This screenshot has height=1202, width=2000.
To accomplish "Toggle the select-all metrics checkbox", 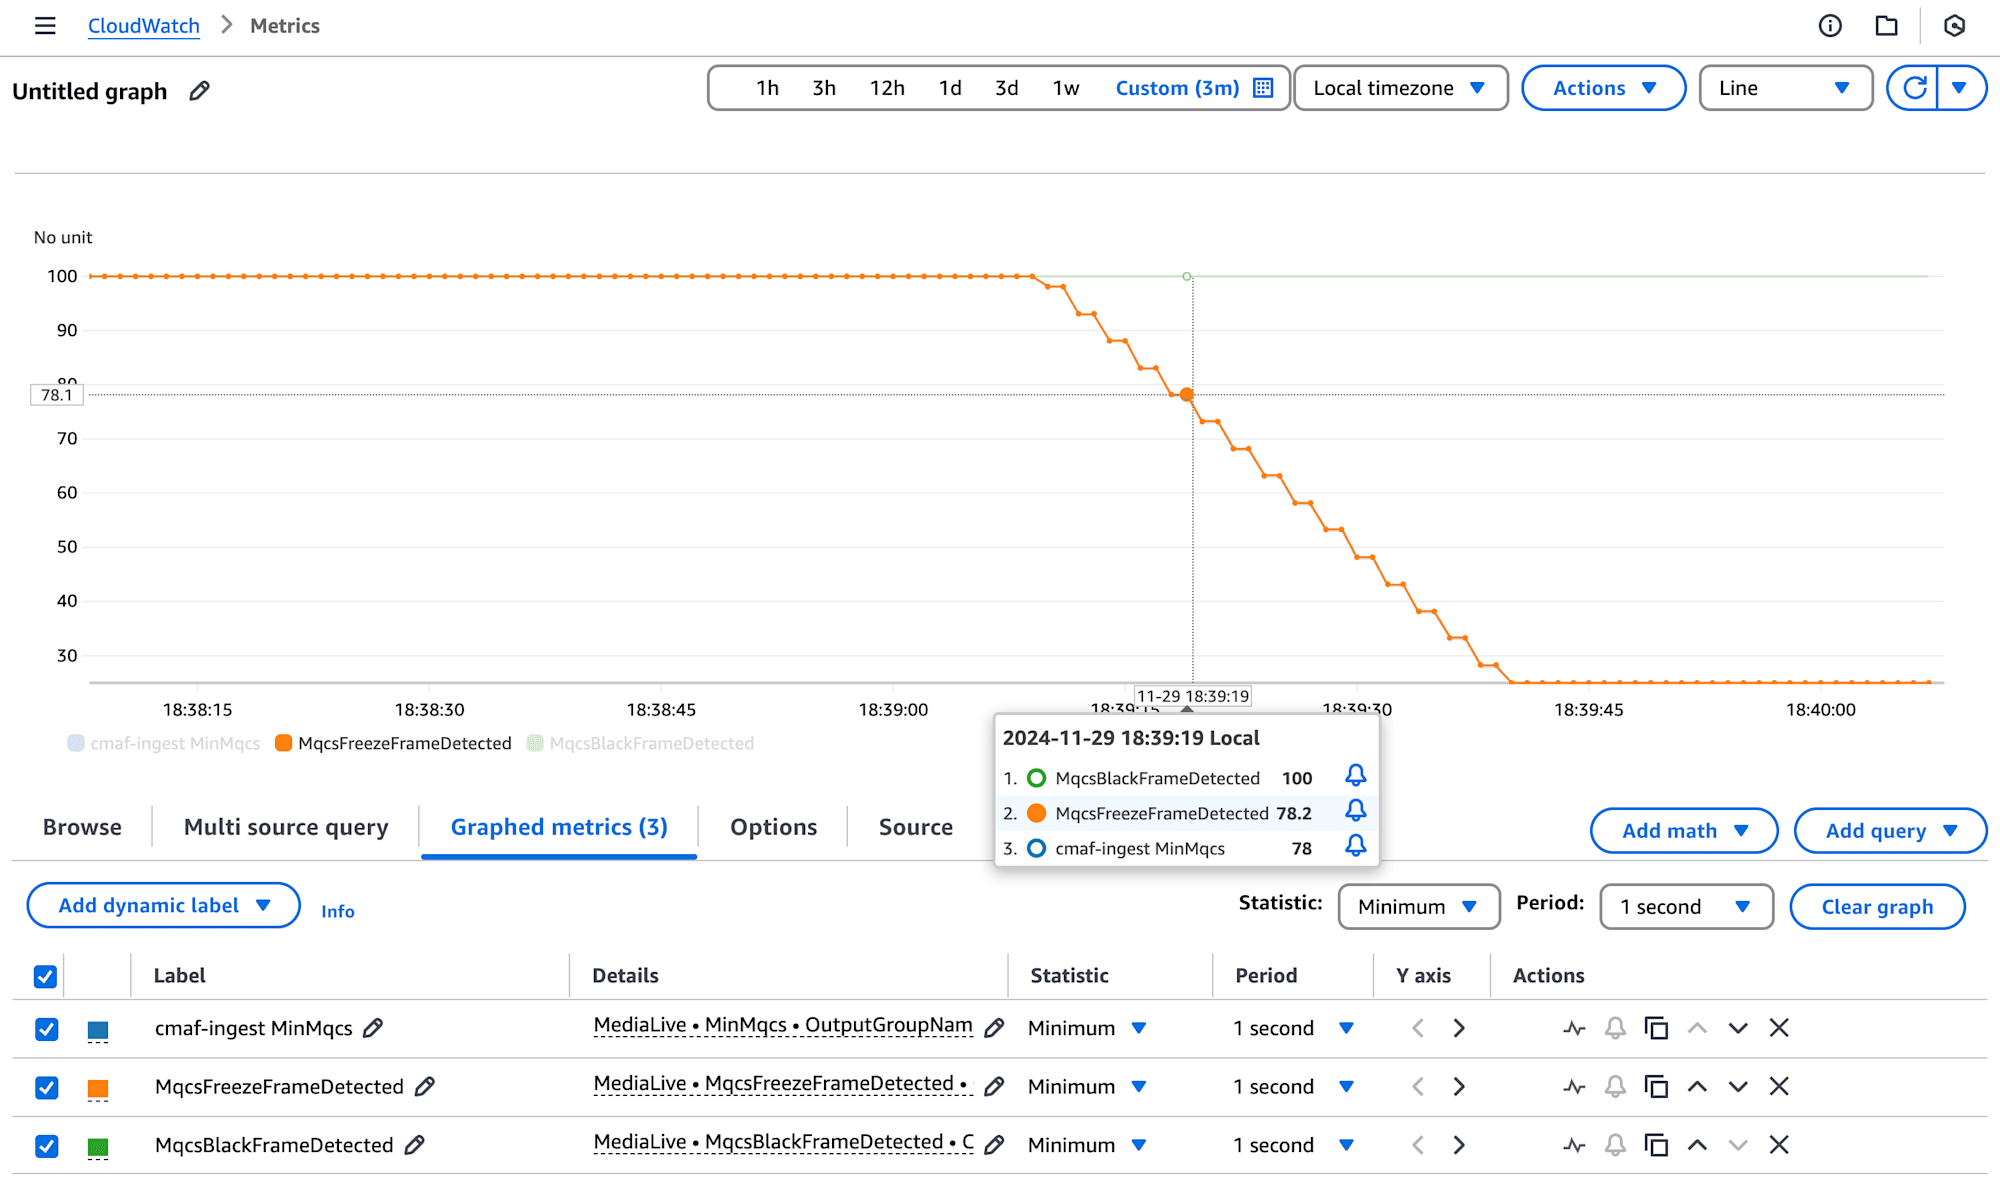I will [45, 976].
